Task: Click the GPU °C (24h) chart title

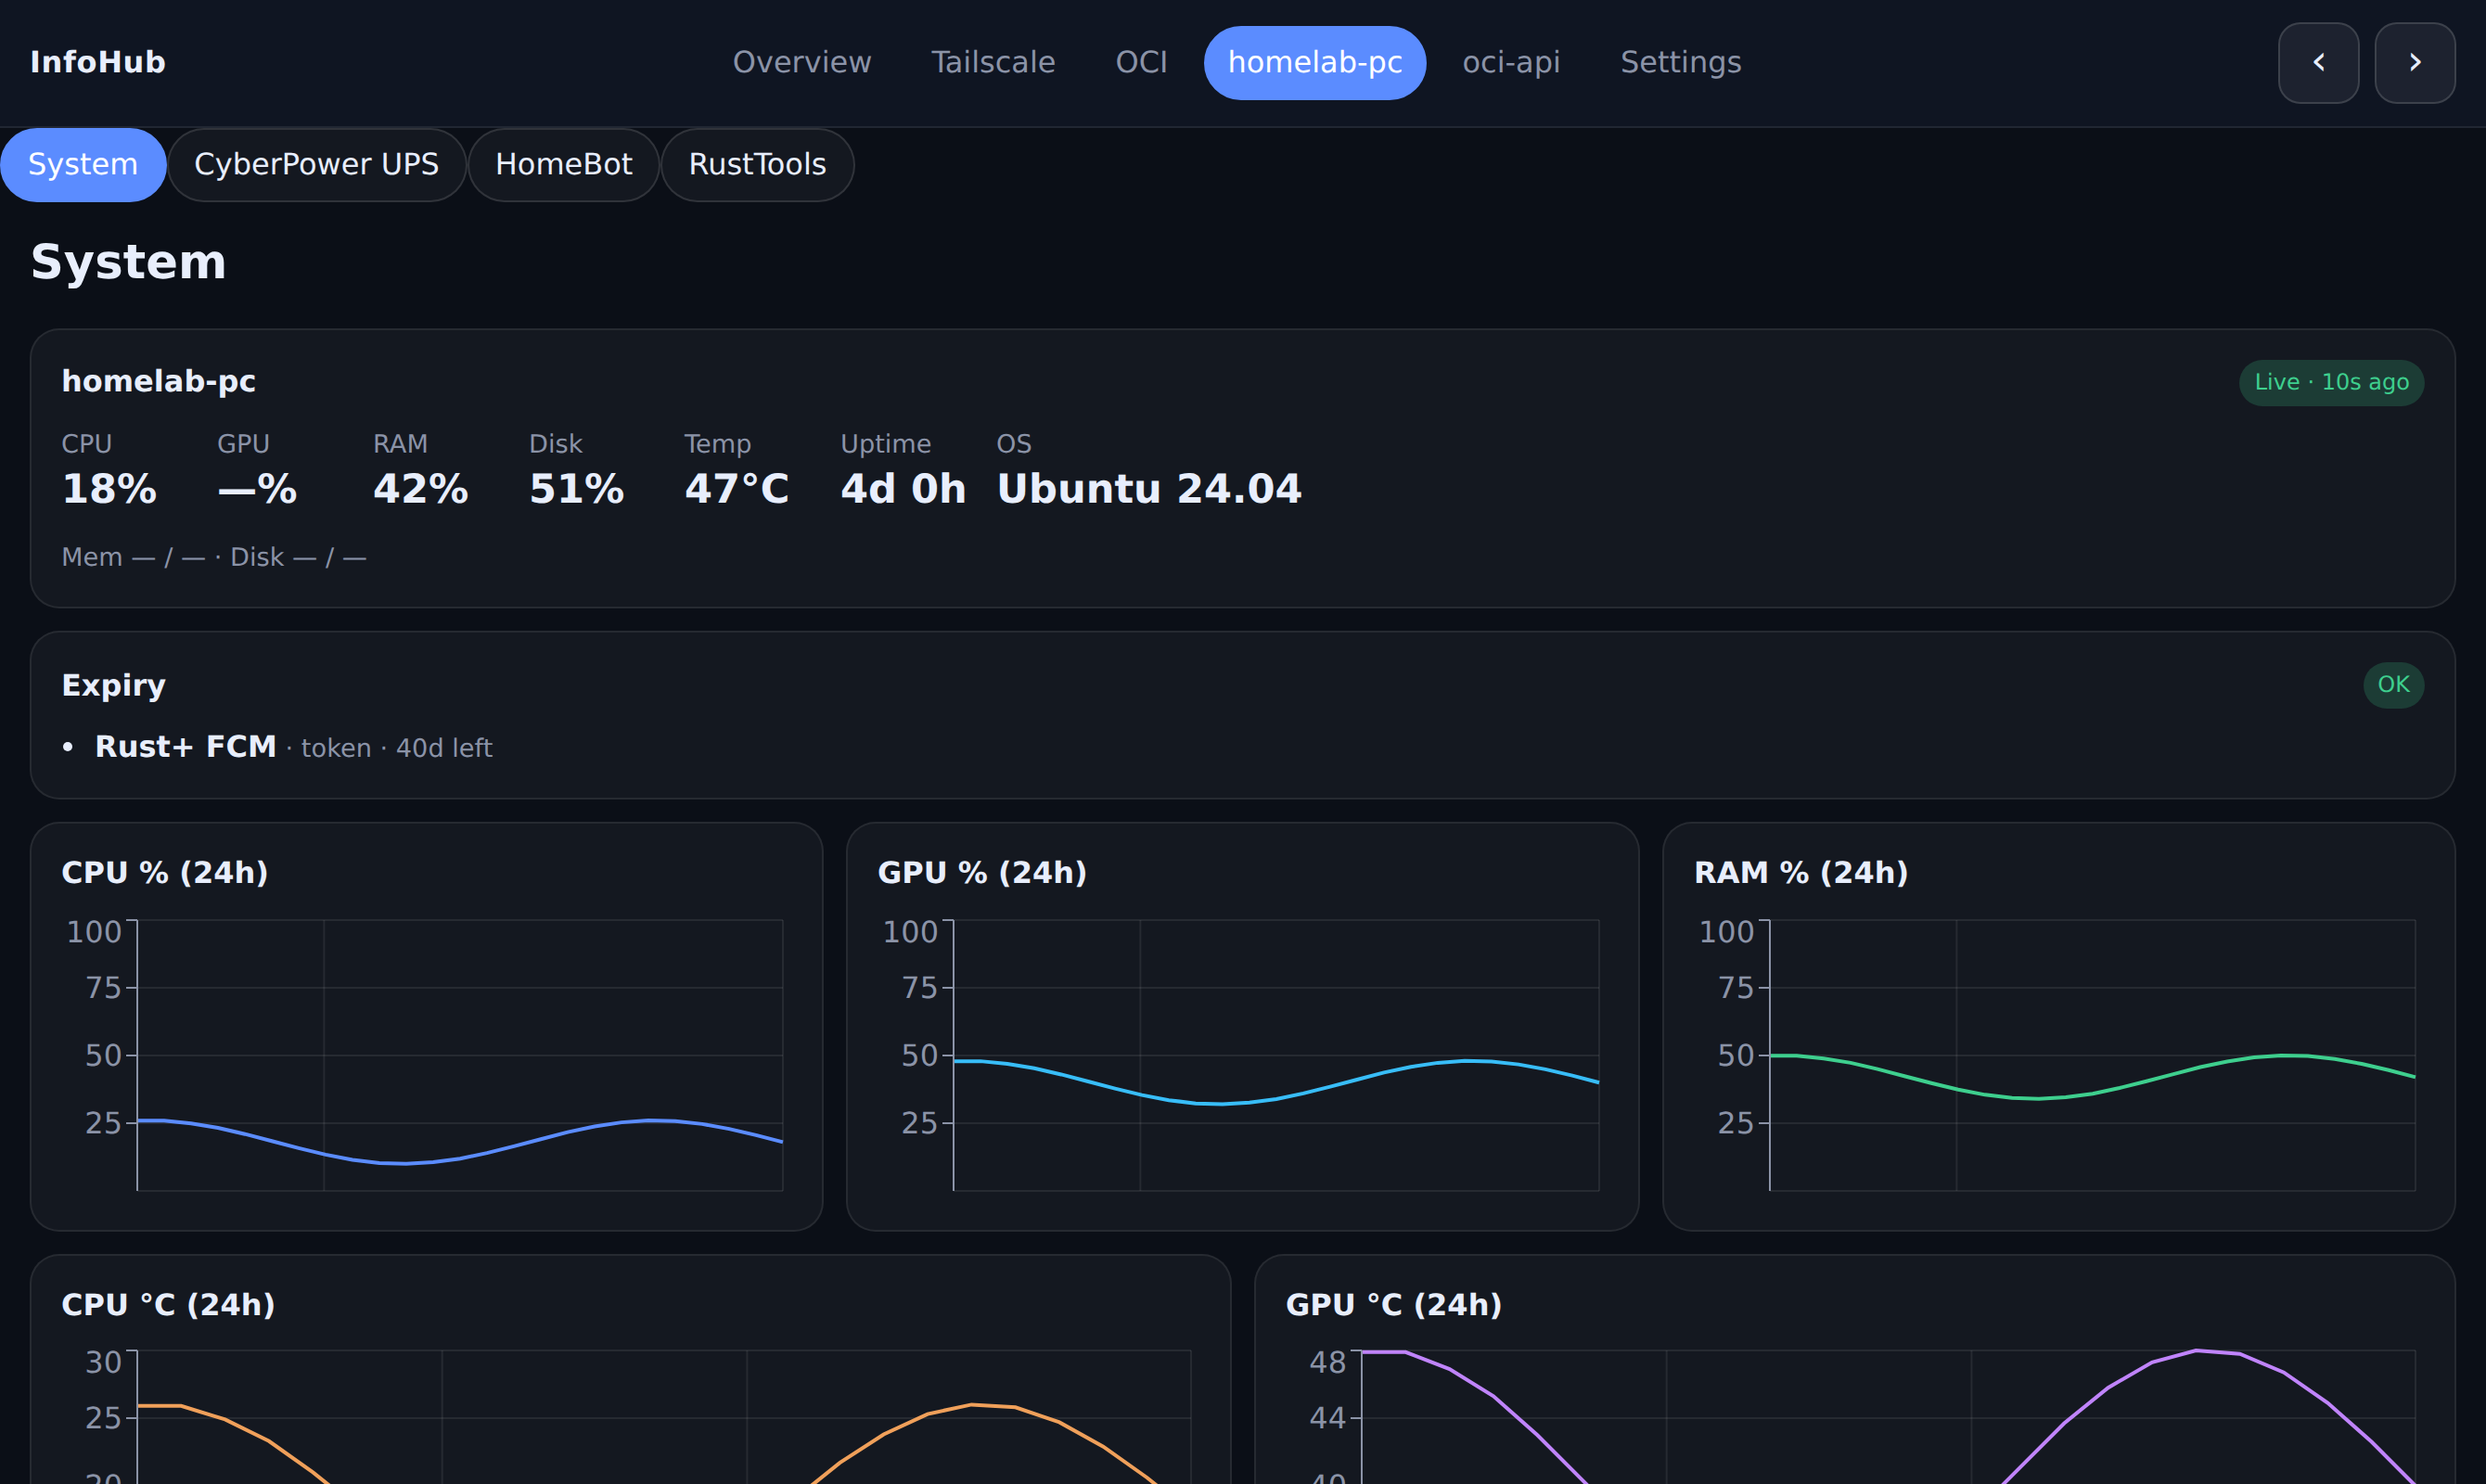Action: click(x=1394, y=1305)
